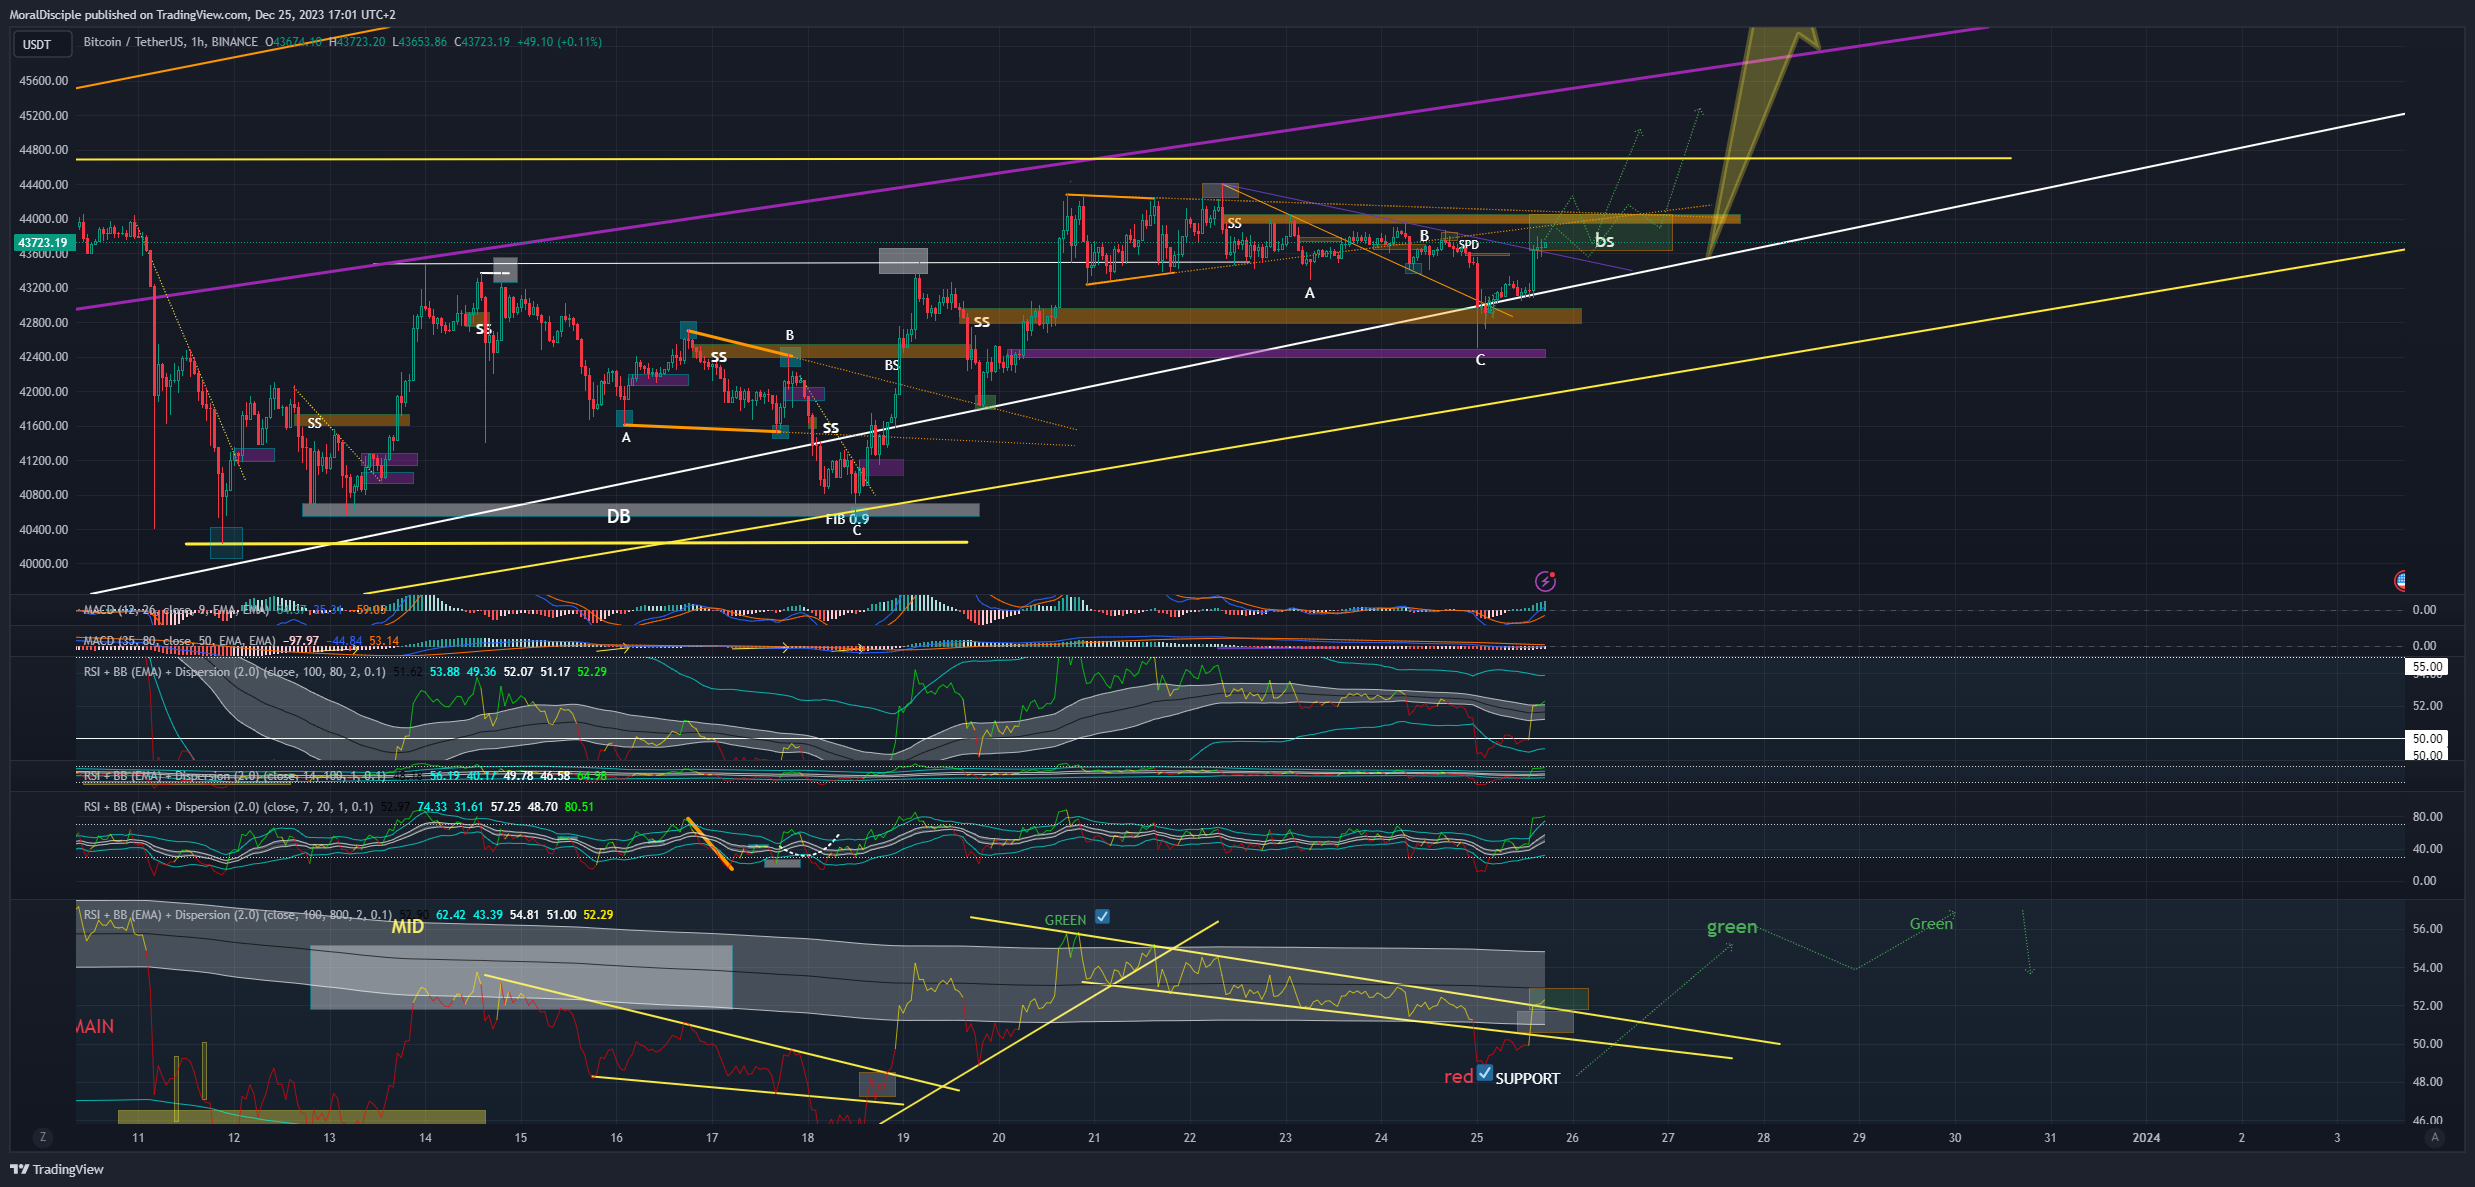
Task: Select the MACD (12, 26, close, 9) legend
Action: click(176, 609)
